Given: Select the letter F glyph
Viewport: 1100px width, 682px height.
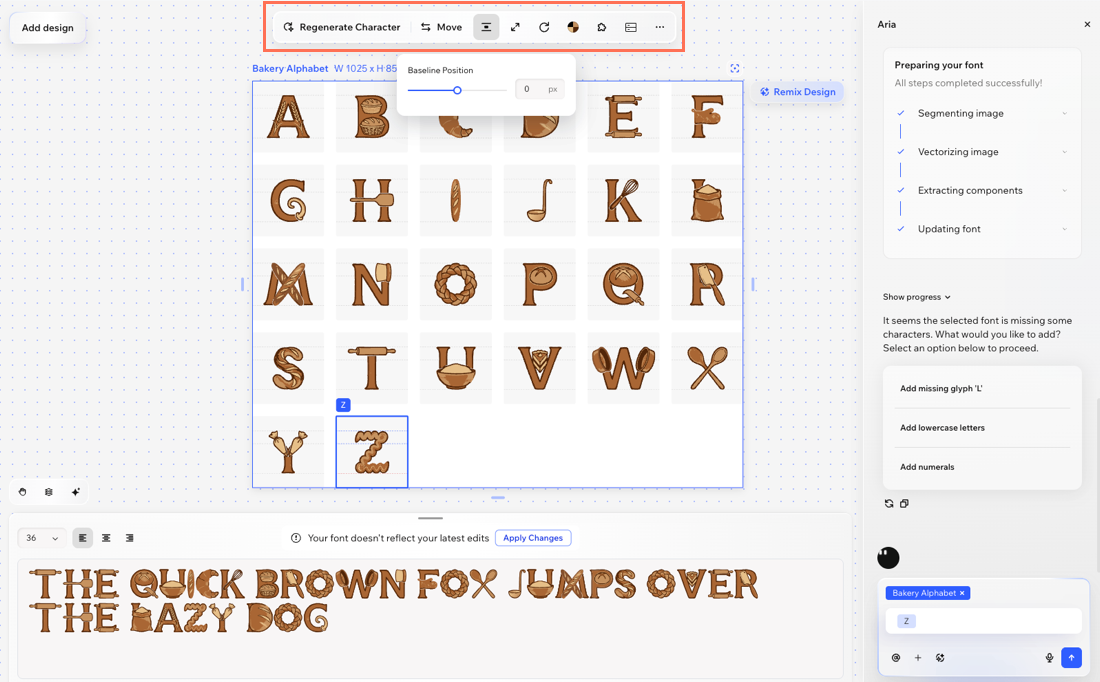Looking at the screenshot, I should 706,116.
